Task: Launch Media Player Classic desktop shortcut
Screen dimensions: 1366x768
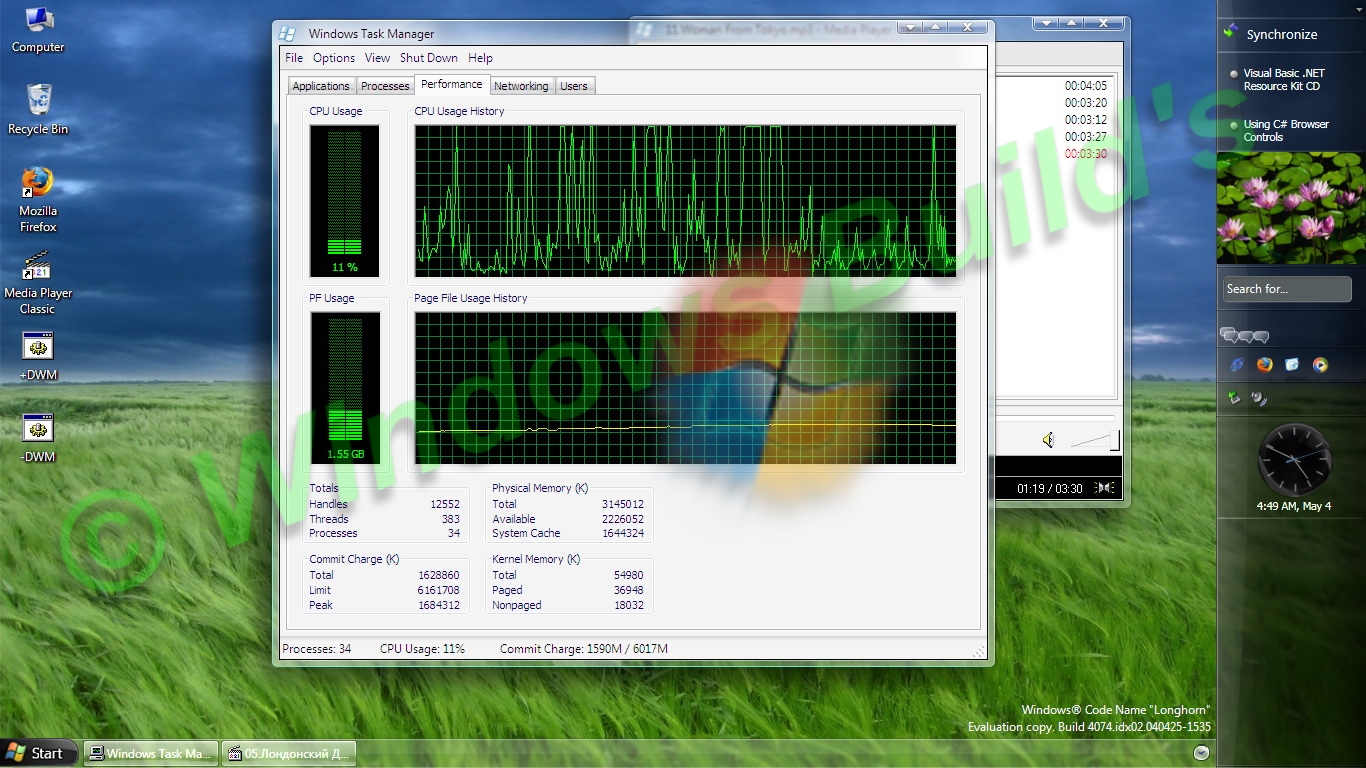Action: (x=38, y=282)
